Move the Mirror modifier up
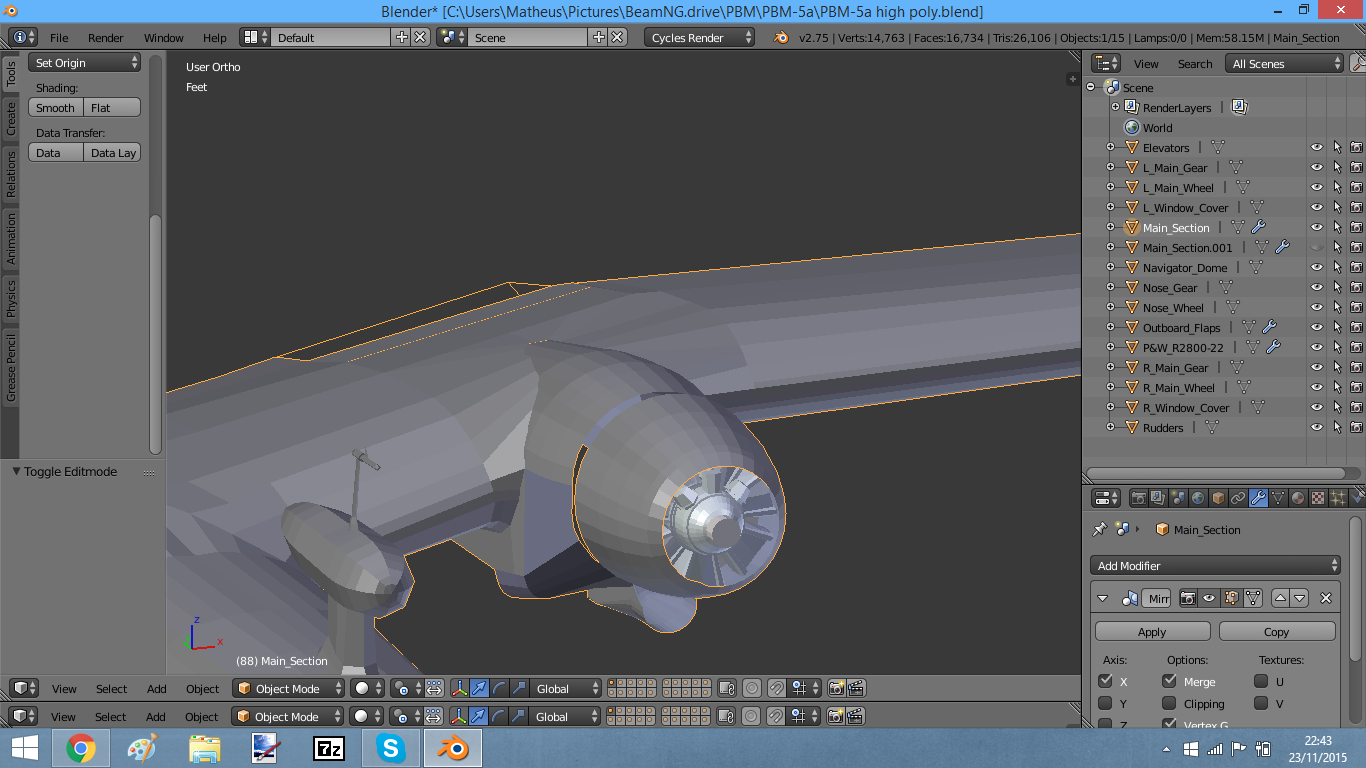The image size is (1366, 768). [1280, 598]
